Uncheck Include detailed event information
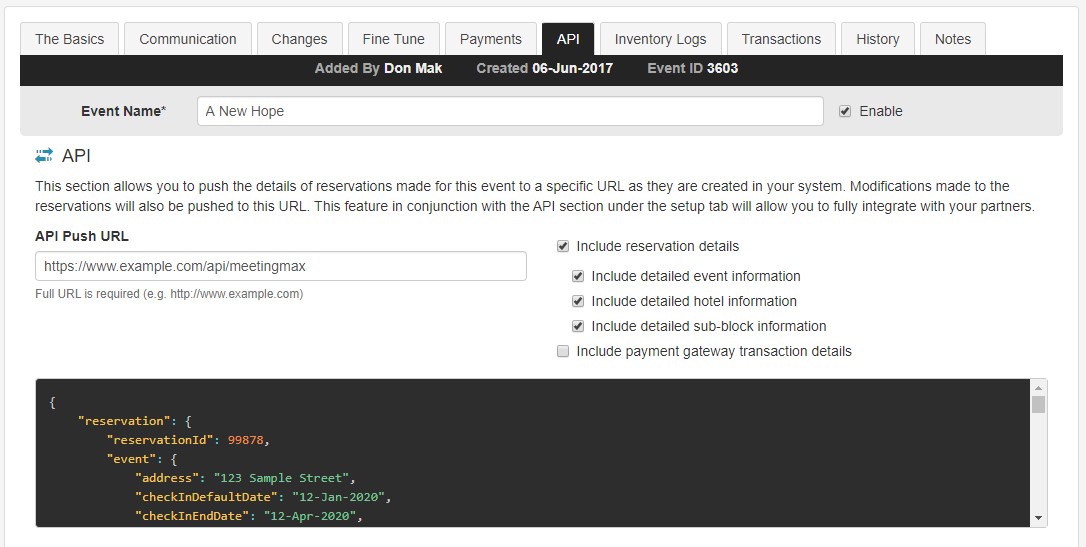1086x547 pixels. (578, 276)
